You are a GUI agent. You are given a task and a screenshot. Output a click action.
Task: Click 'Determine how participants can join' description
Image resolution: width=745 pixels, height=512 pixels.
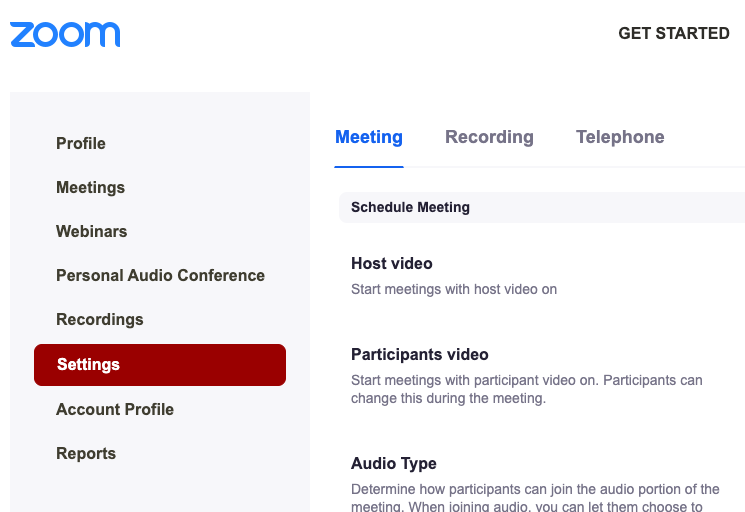(x=535, y=497)
